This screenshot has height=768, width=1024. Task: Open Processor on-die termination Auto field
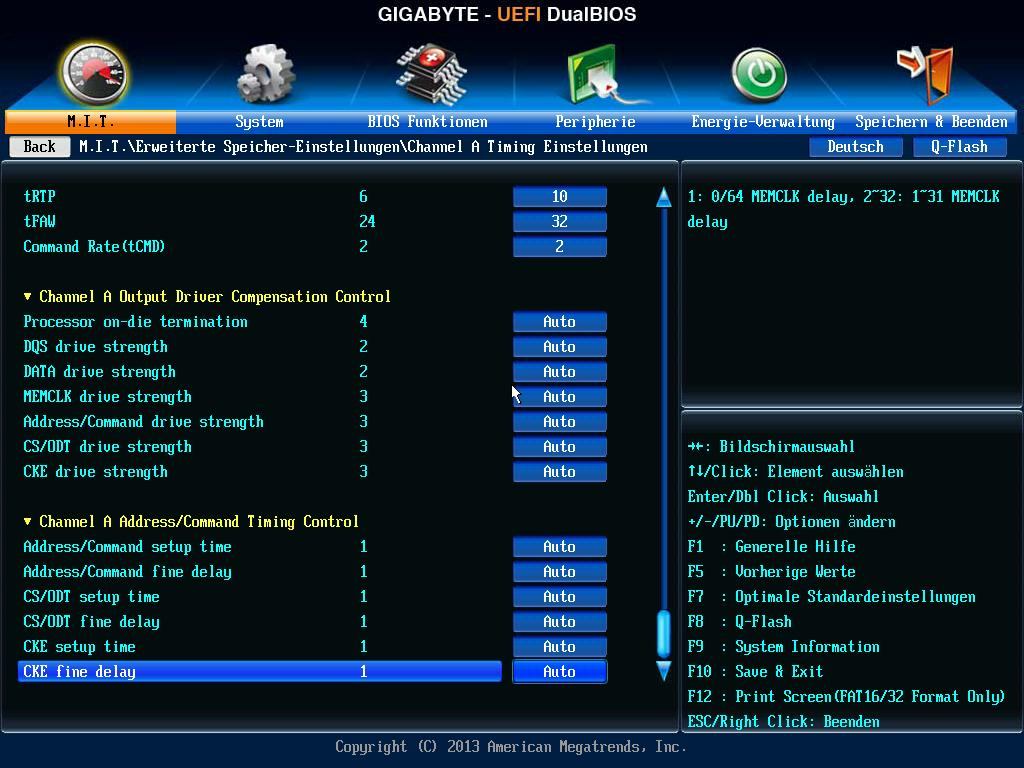560,321
